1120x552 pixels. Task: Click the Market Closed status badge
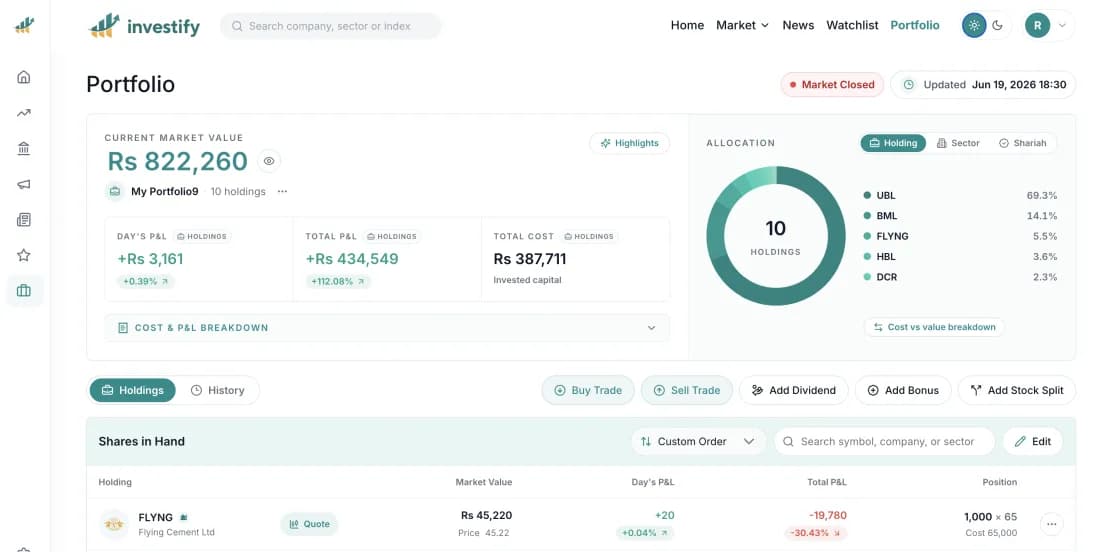click(831, 84)
